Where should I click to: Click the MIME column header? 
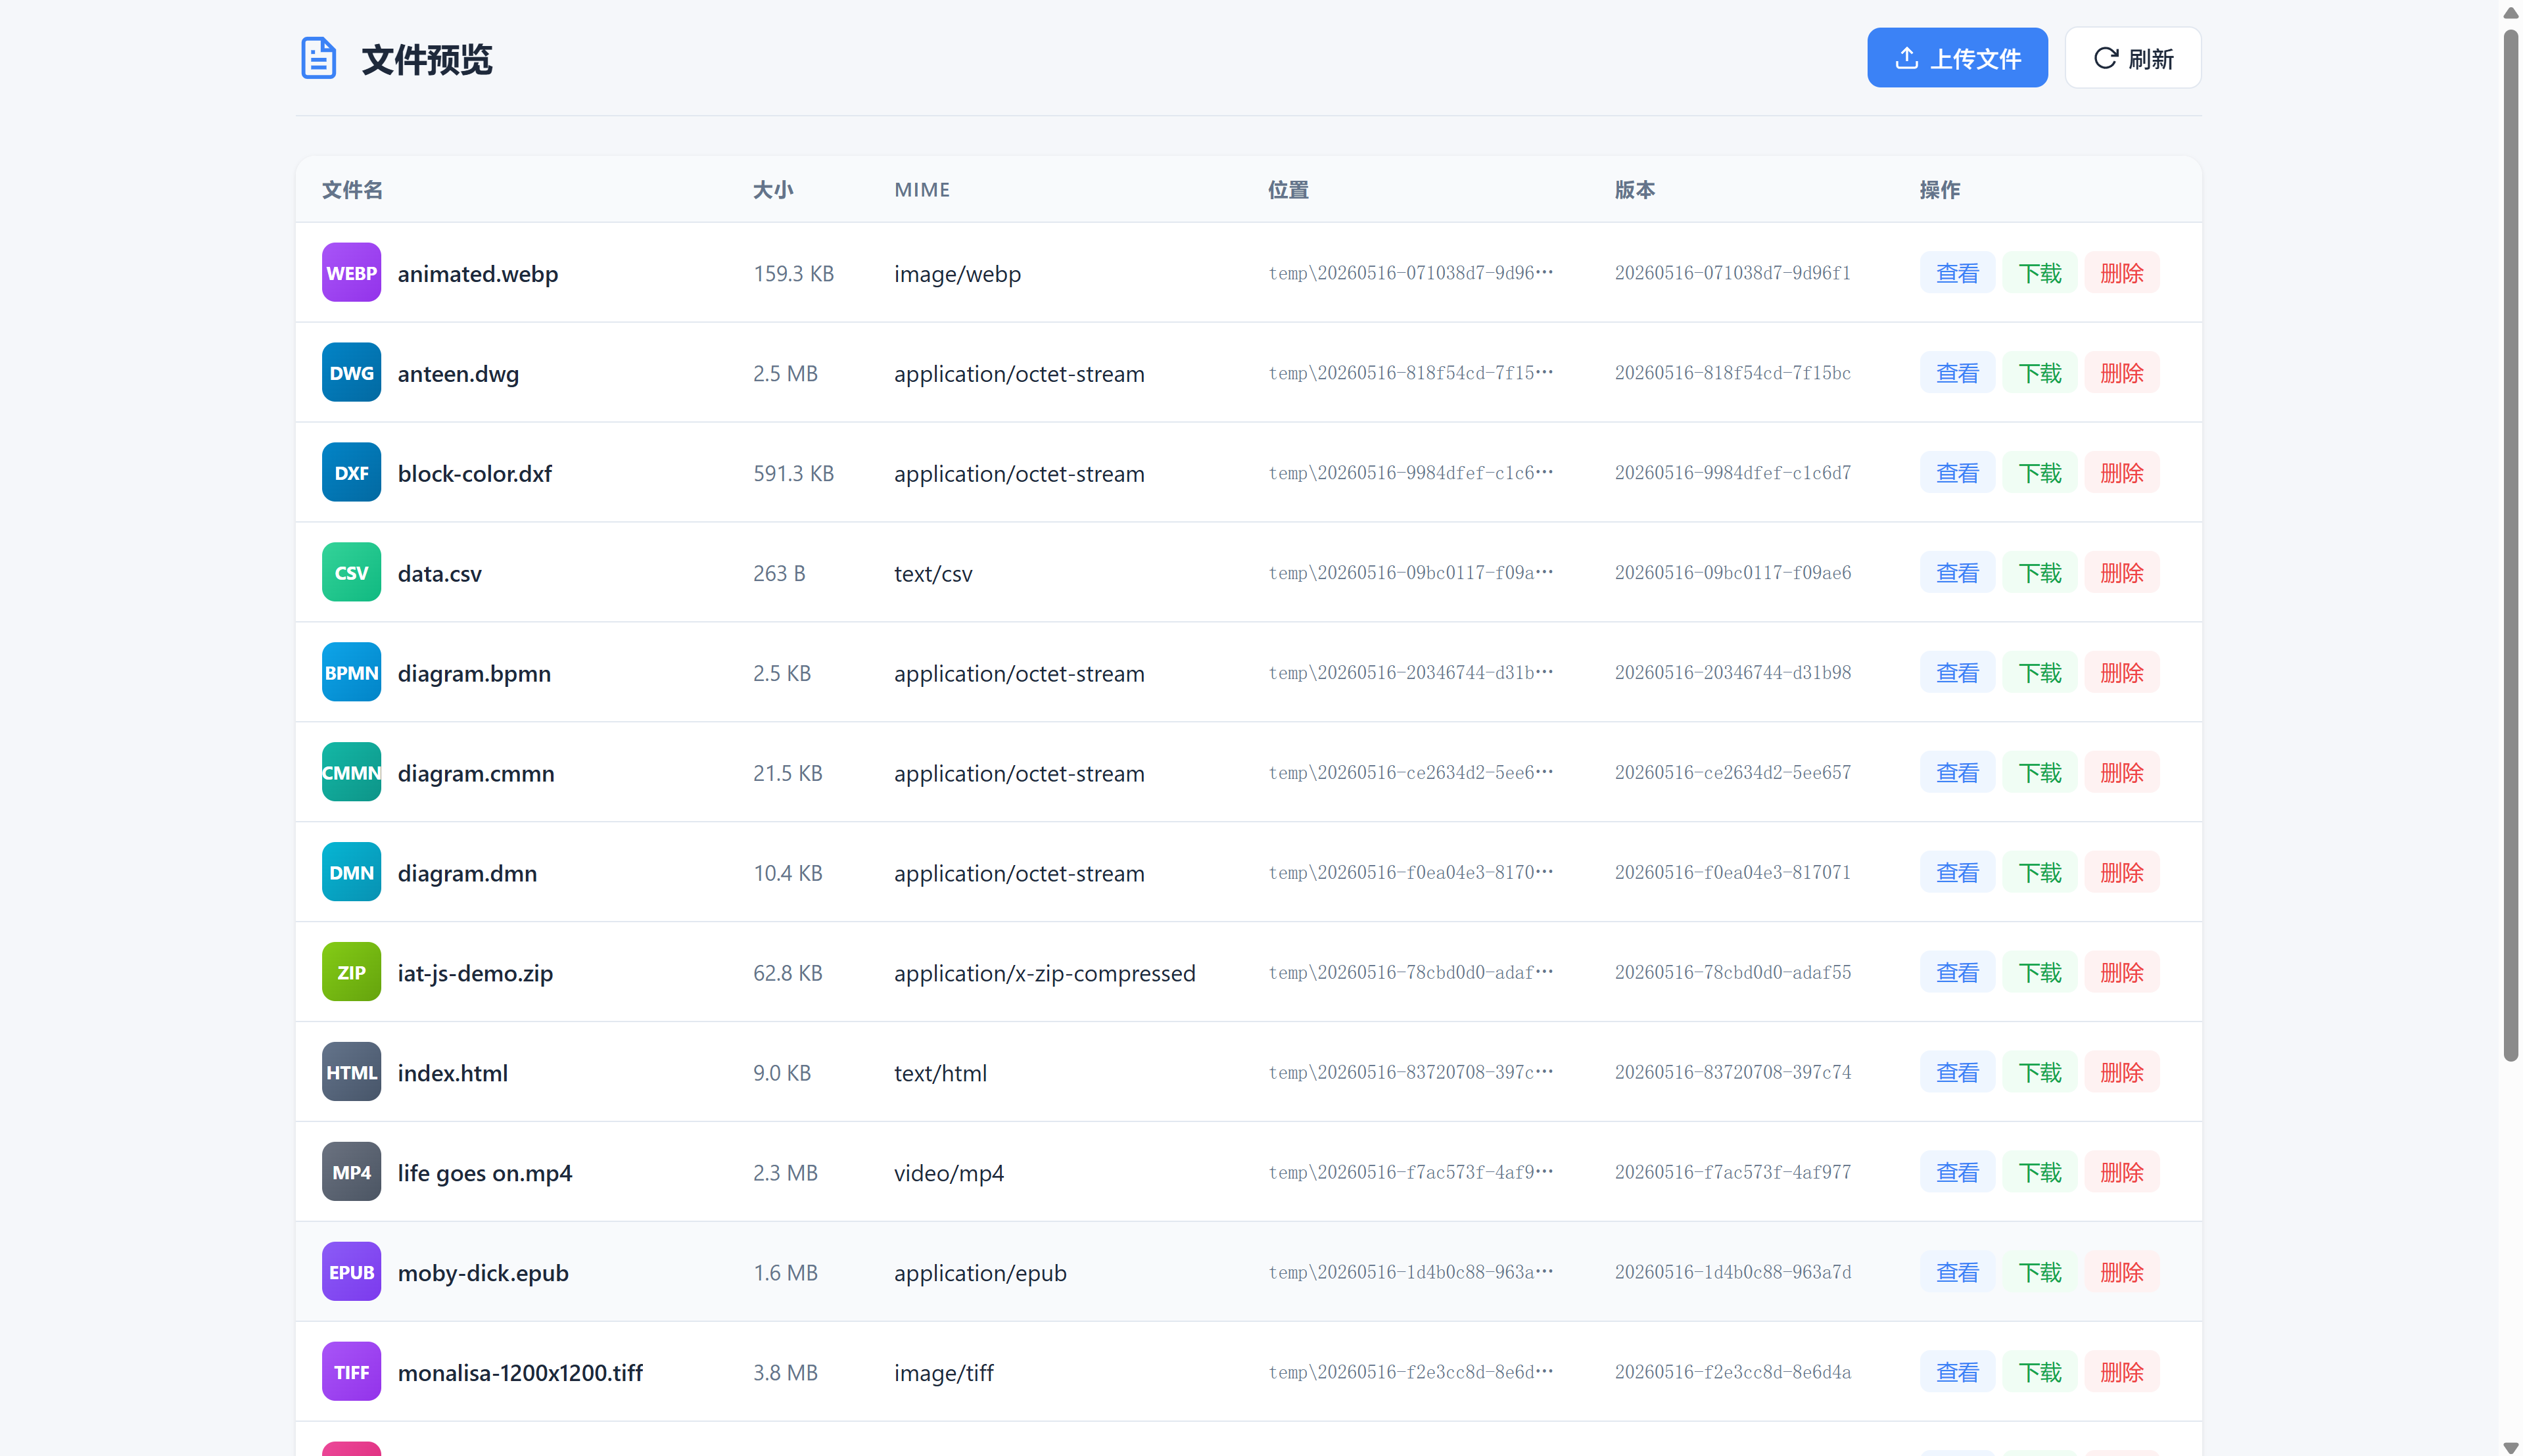[922, 190]
